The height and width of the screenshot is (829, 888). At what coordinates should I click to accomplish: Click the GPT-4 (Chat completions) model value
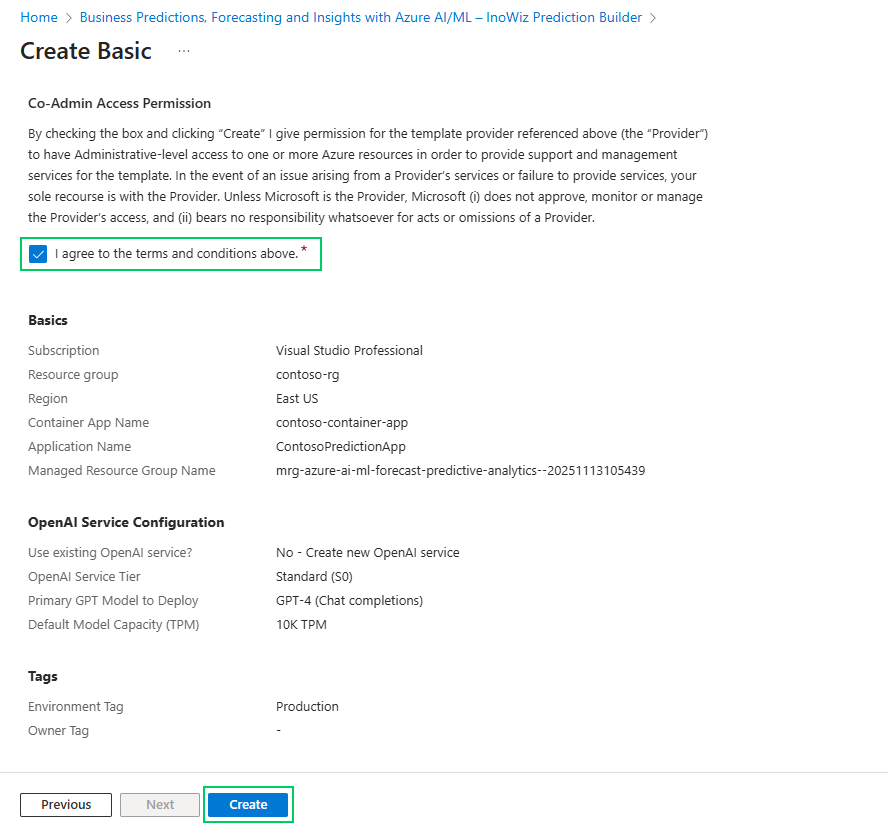tap(349, 601)
